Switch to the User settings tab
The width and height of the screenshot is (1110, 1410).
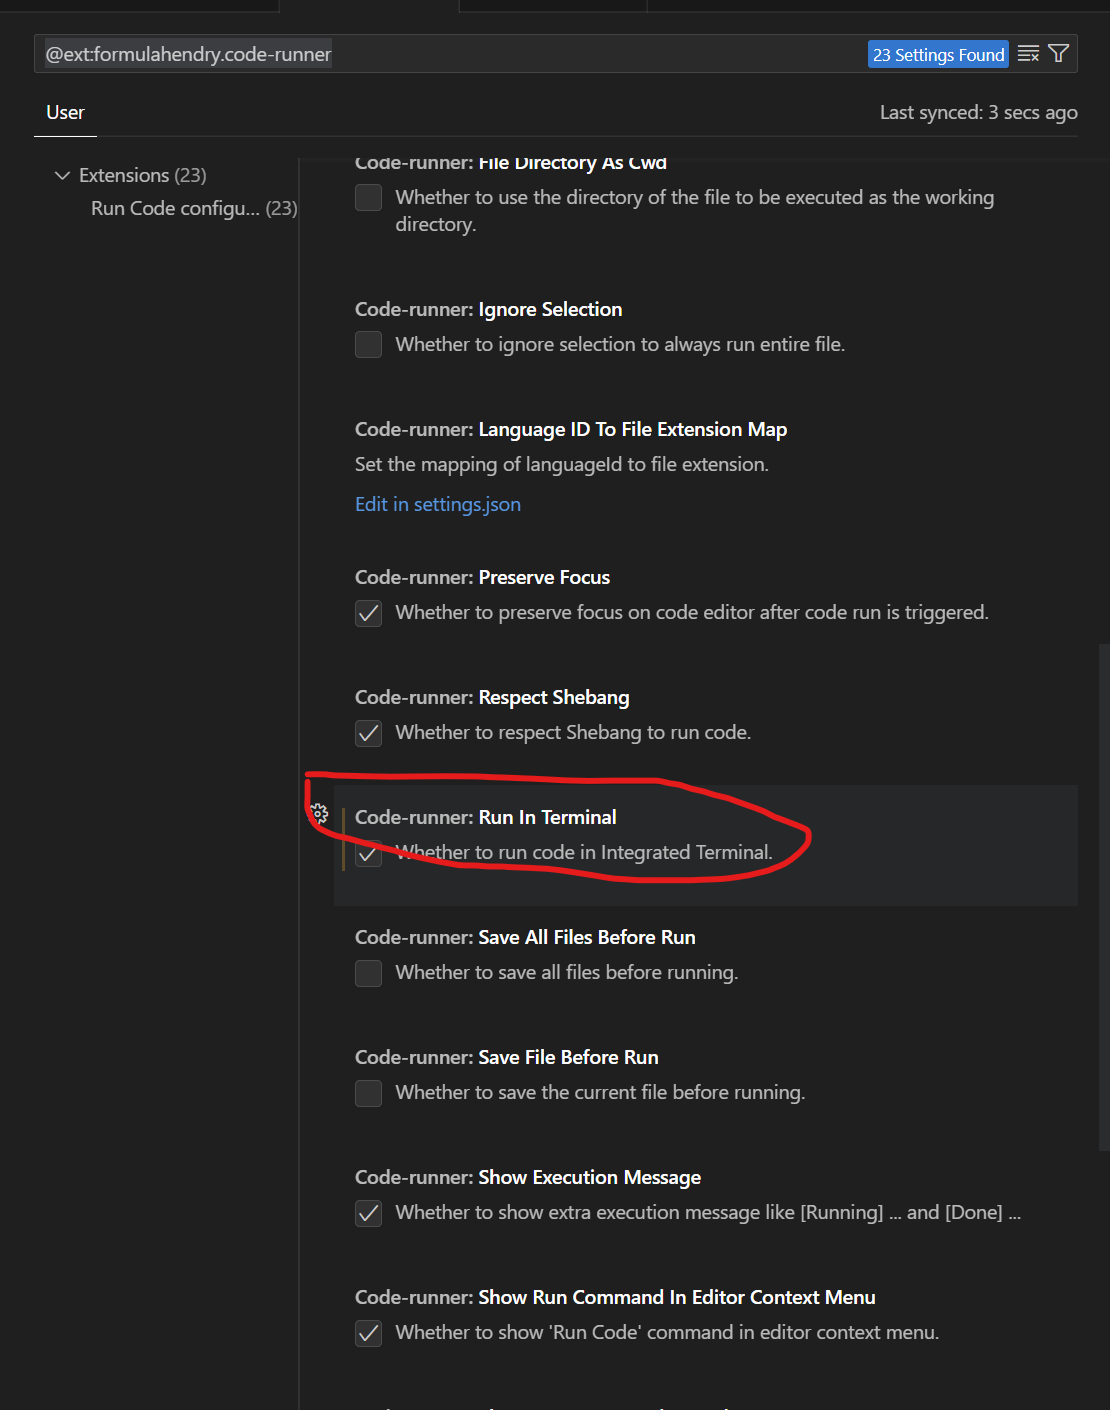(x=65, y=112)
